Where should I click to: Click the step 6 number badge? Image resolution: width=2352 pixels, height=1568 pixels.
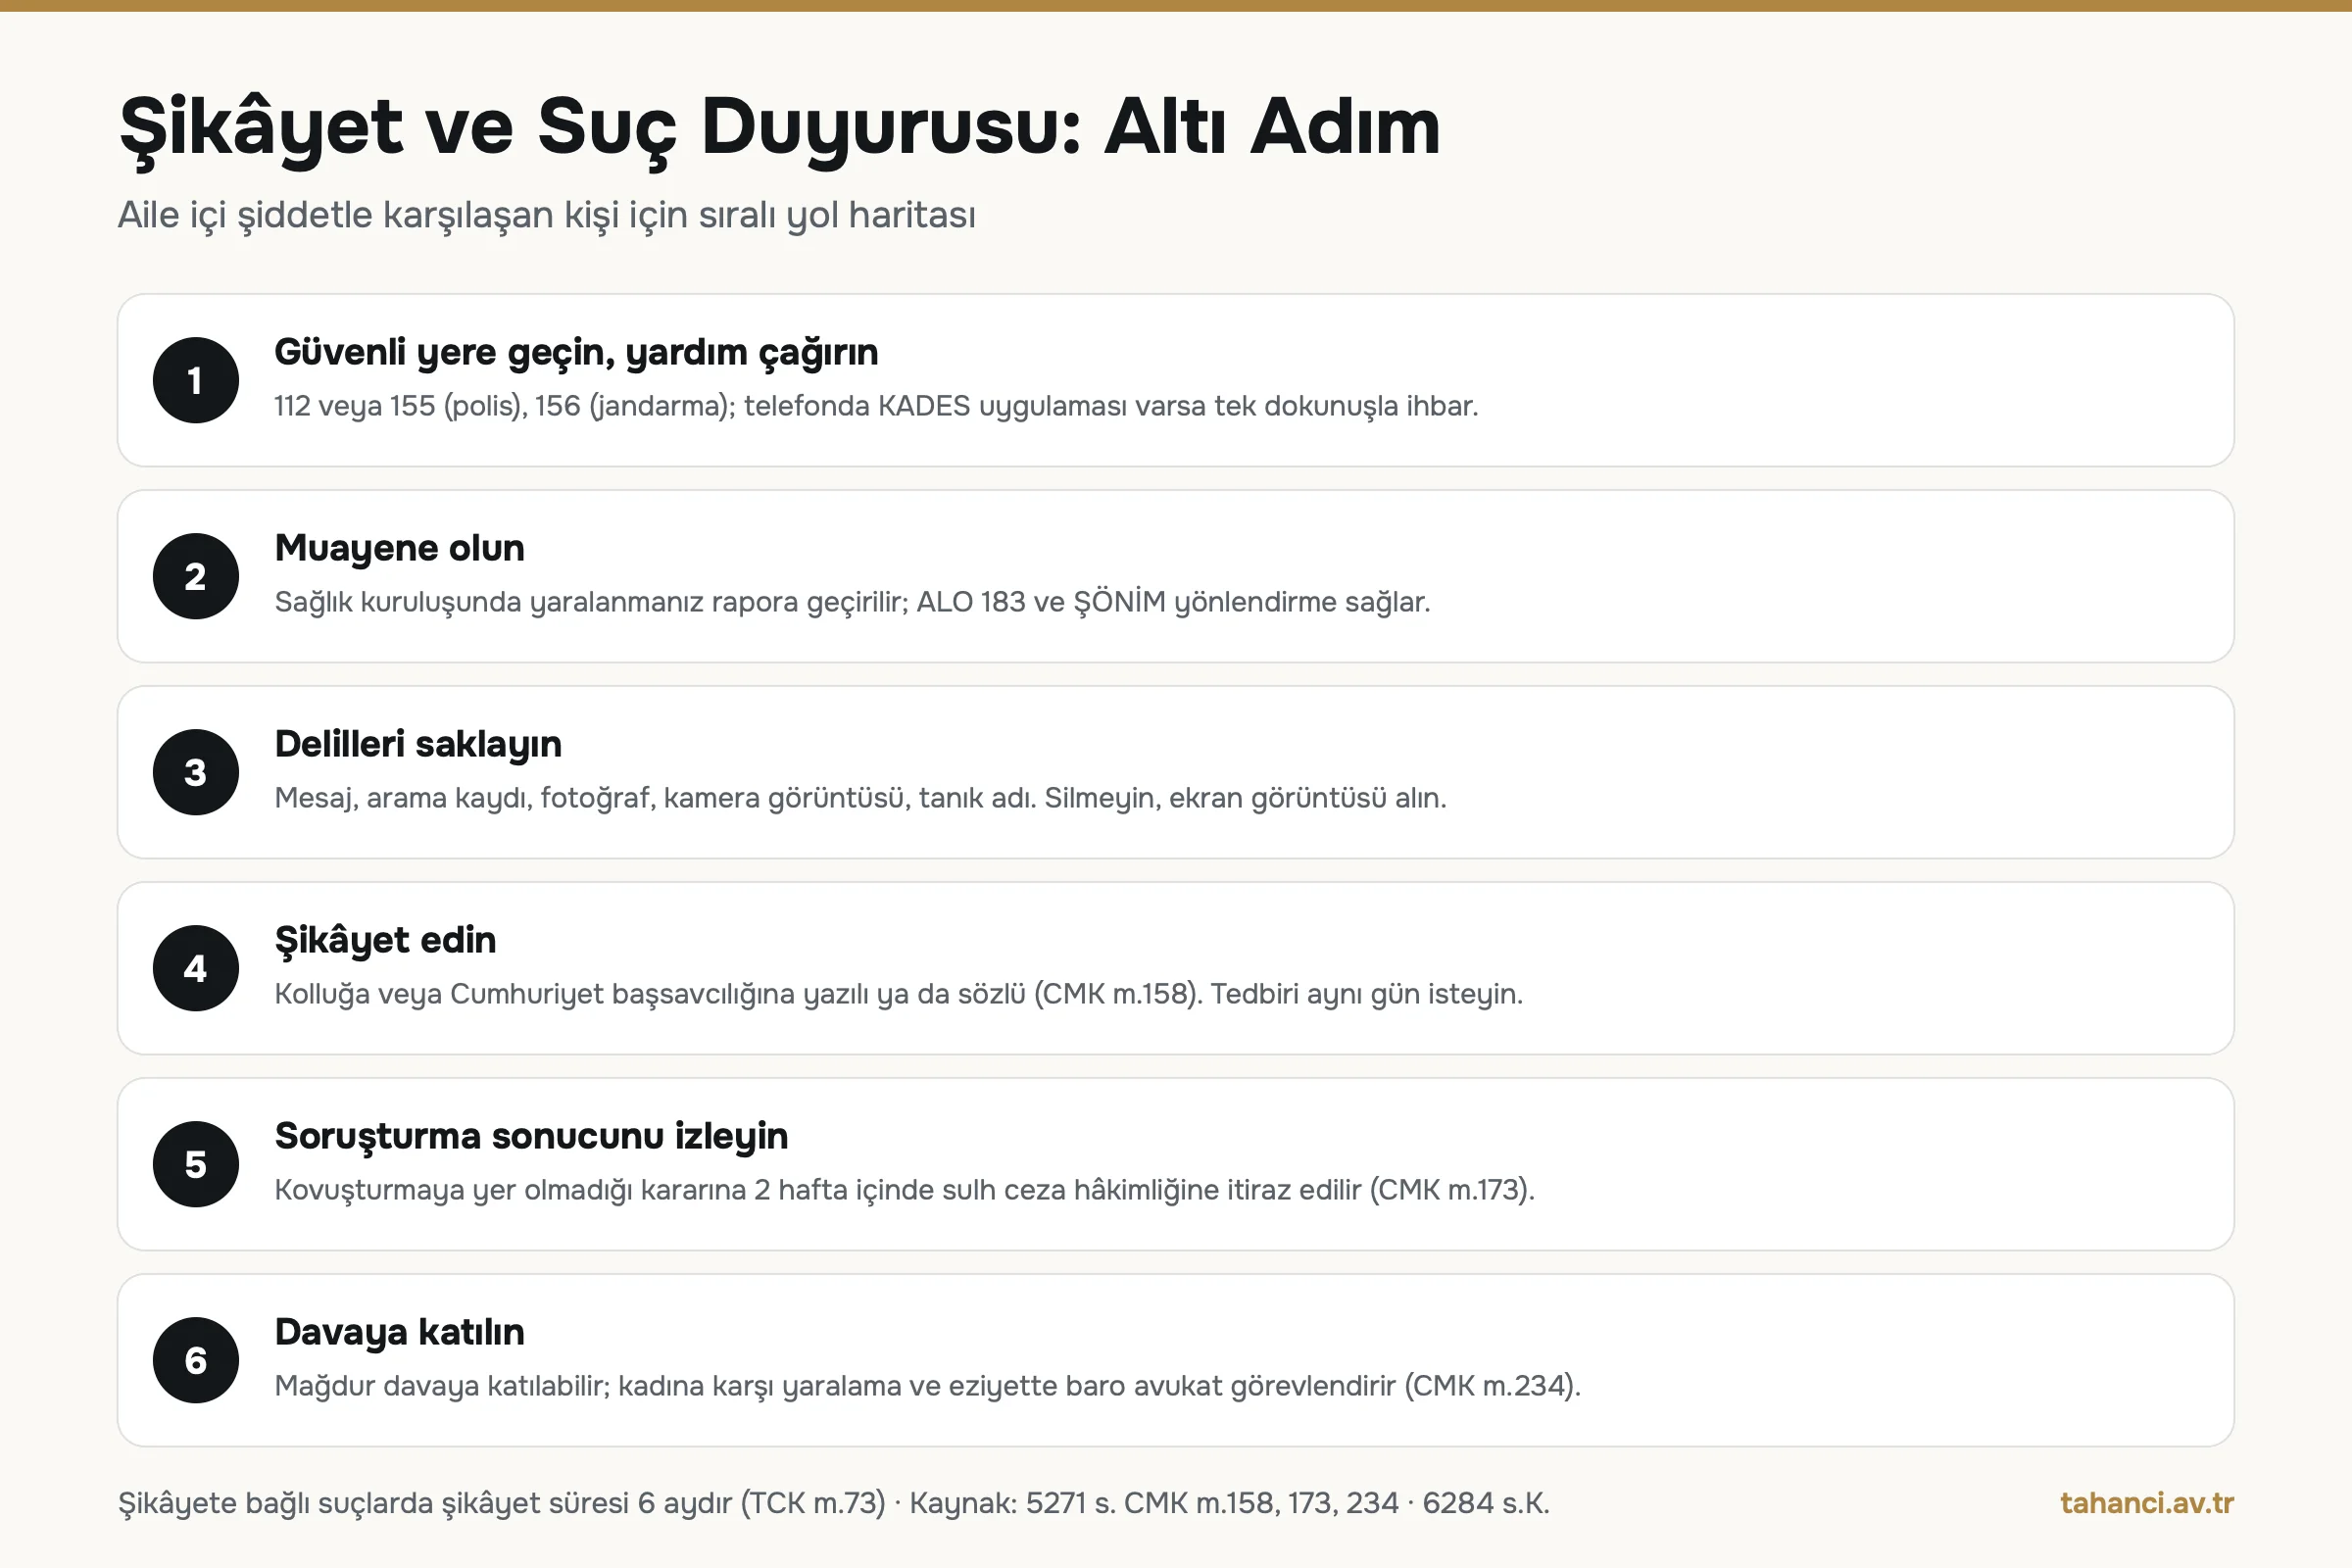coord(195,1360)
